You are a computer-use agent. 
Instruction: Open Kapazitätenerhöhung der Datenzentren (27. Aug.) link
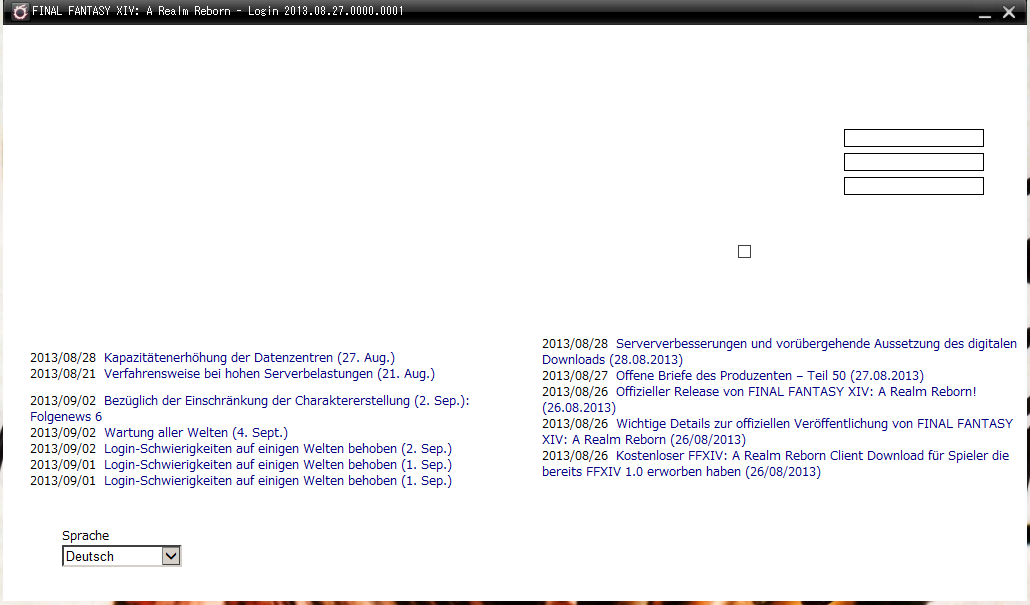click(250, 358)
